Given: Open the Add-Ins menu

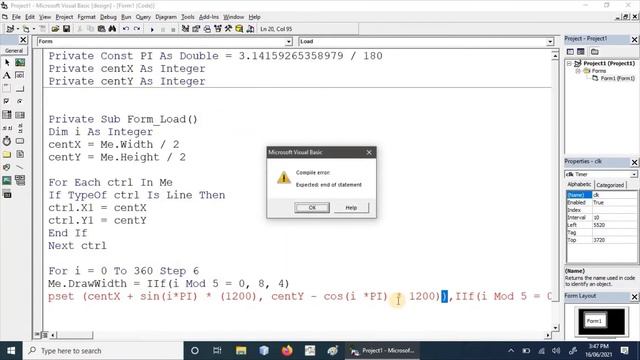Looking at the screenshot, I should pos(209,17).
